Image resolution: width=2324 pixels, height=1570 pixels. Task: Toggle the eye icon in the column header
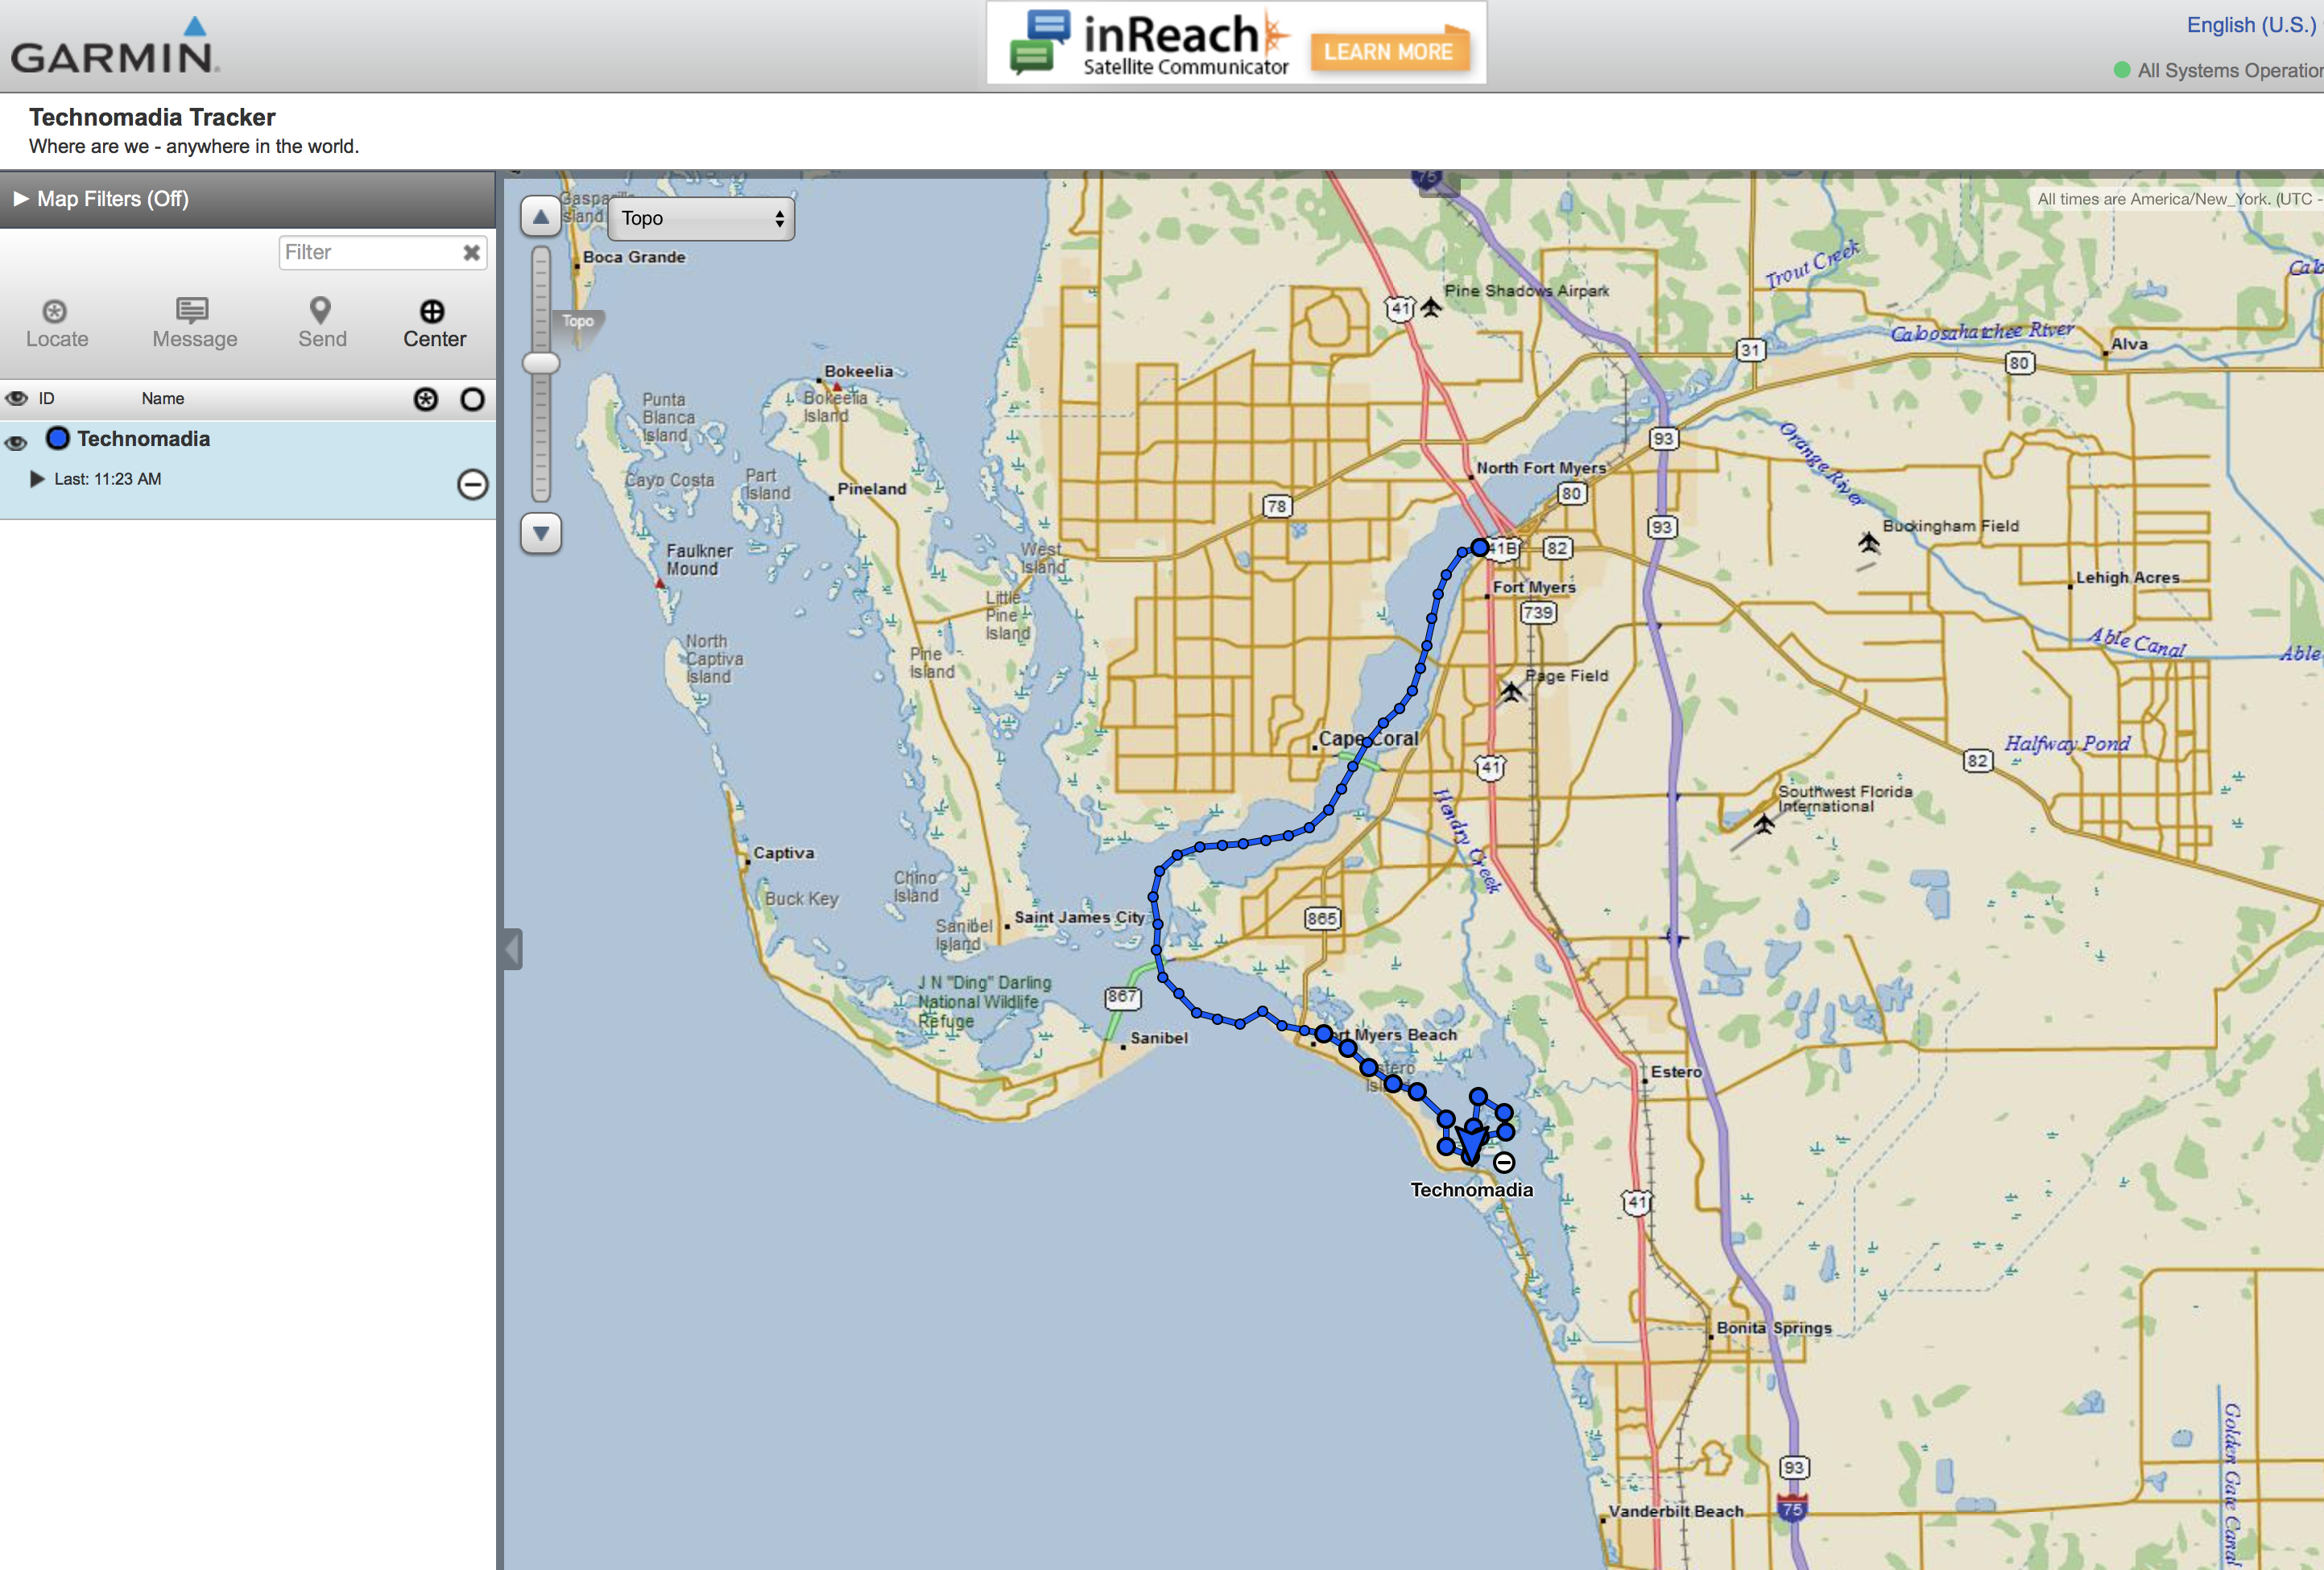16,399
